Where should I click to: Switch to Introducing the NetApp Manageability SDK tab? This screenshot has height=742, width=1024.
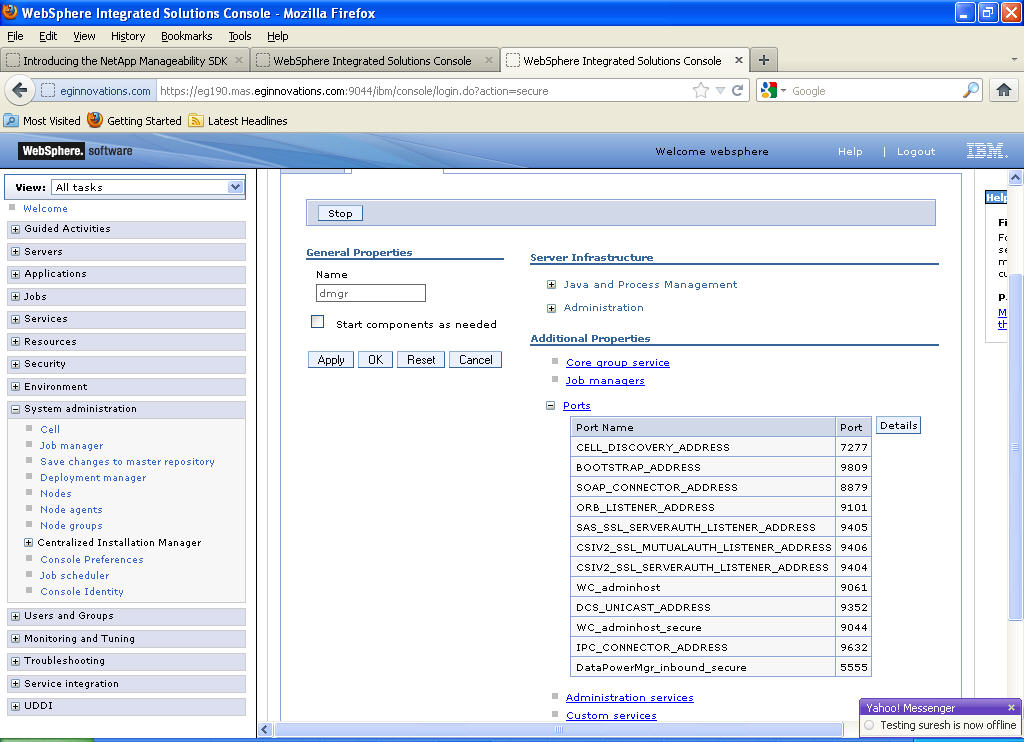click(125, 61)
